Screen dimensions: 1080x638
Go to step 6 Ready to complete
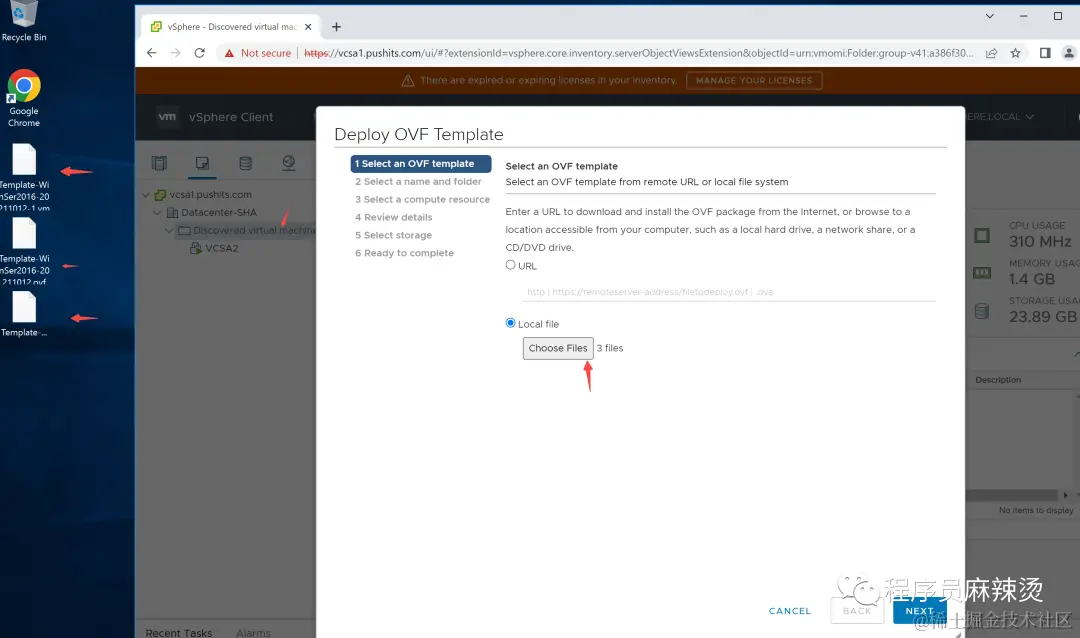tap(404, 253)
